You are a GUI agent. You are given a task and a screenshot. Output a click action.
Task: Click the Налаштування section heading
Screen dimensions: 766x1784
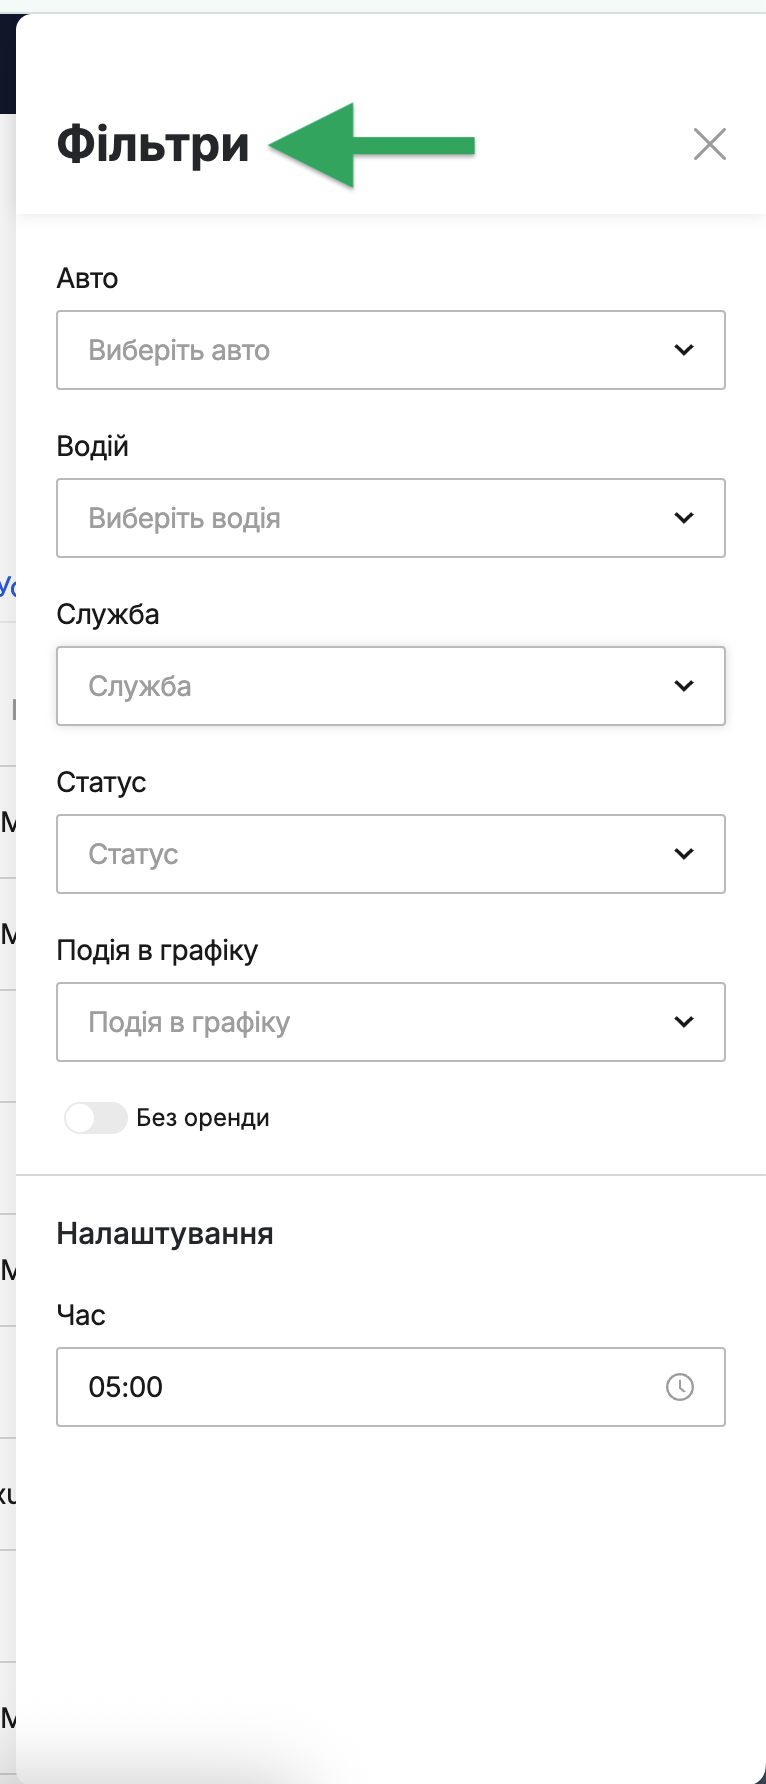pos(165,1234)
